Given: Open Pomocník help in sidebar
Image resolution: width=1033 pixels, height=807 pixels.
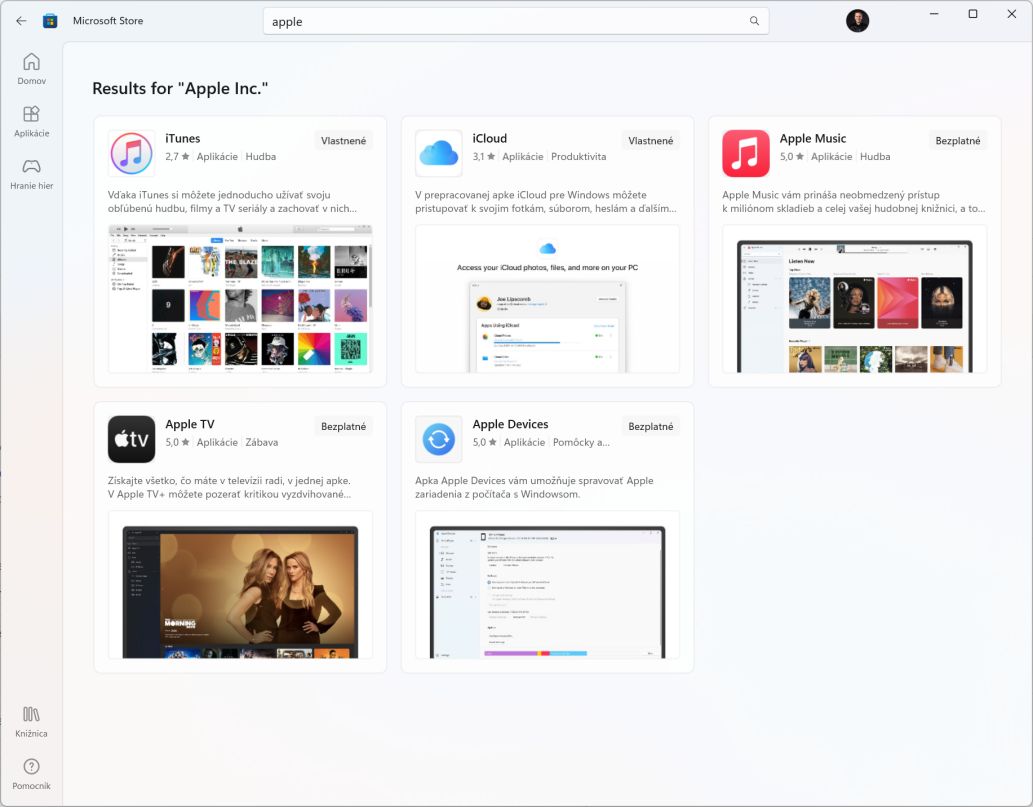Looking at the screenshot, I should (31, 773).
